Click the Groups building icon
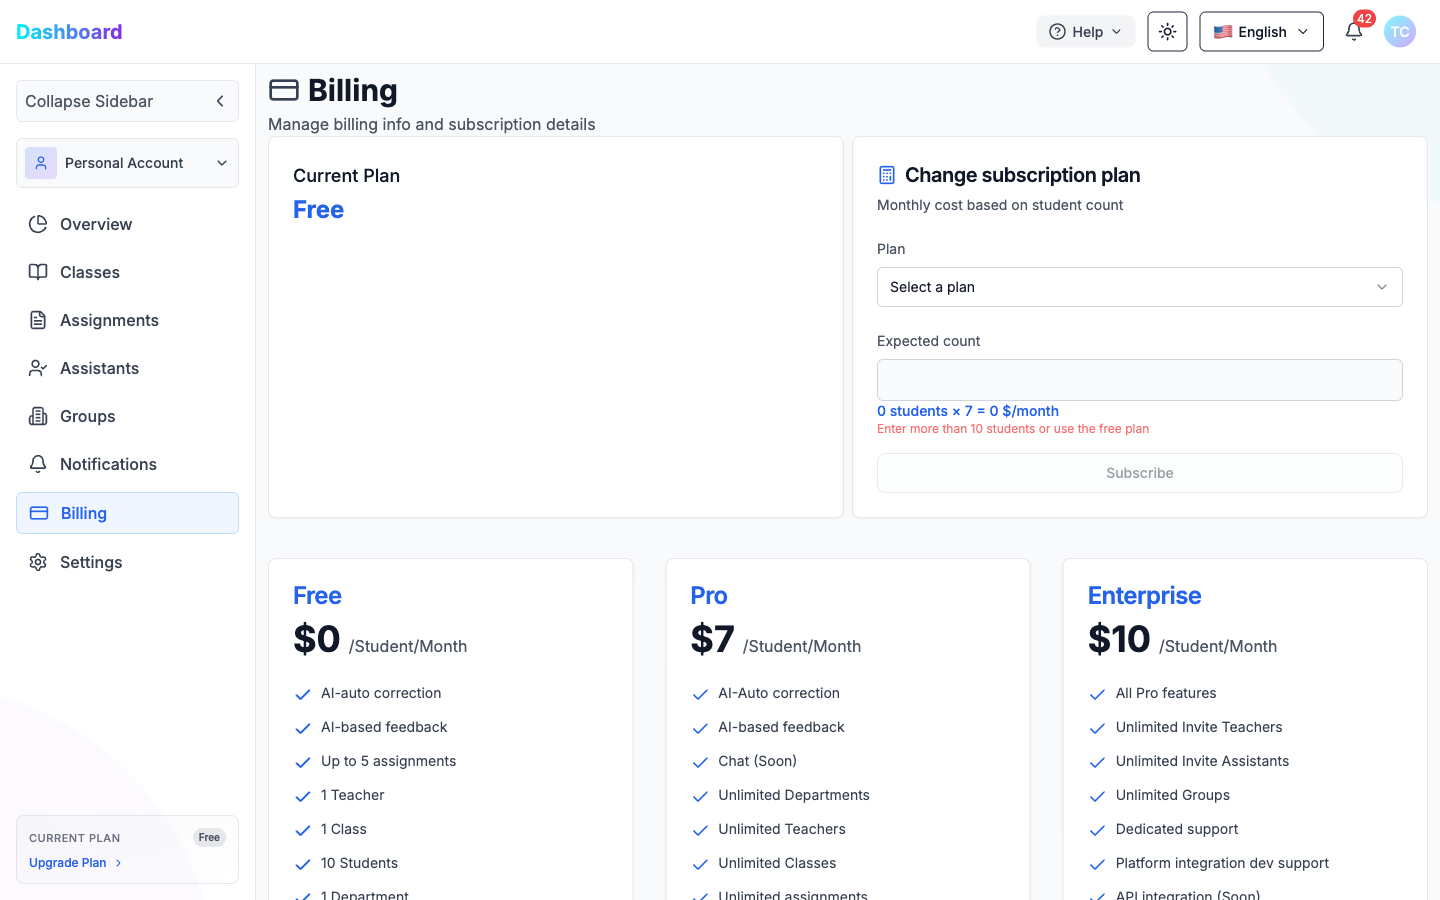The width and height of the screenshot is (1440, 900). click(x=38, y=416)
